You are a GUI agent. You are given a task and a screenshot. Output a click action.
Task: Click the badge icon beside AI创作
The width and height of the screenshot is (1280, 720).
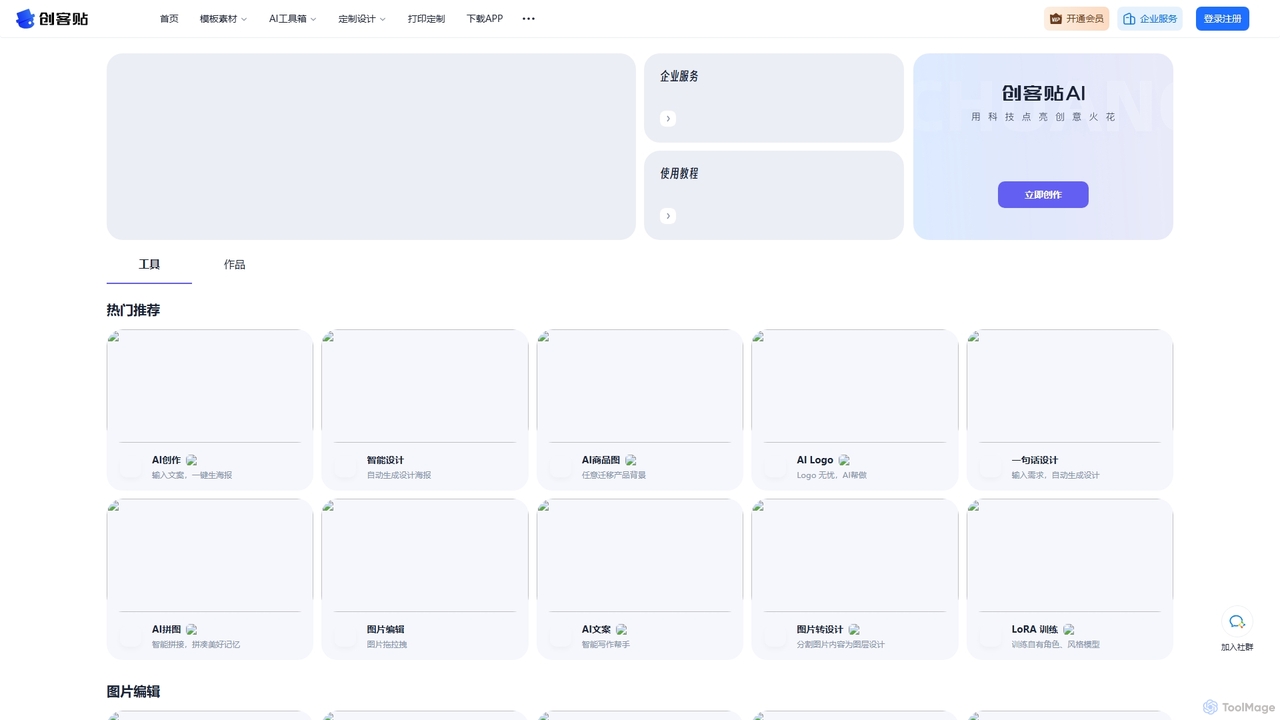pyautogui.click(x=192, y=460)
